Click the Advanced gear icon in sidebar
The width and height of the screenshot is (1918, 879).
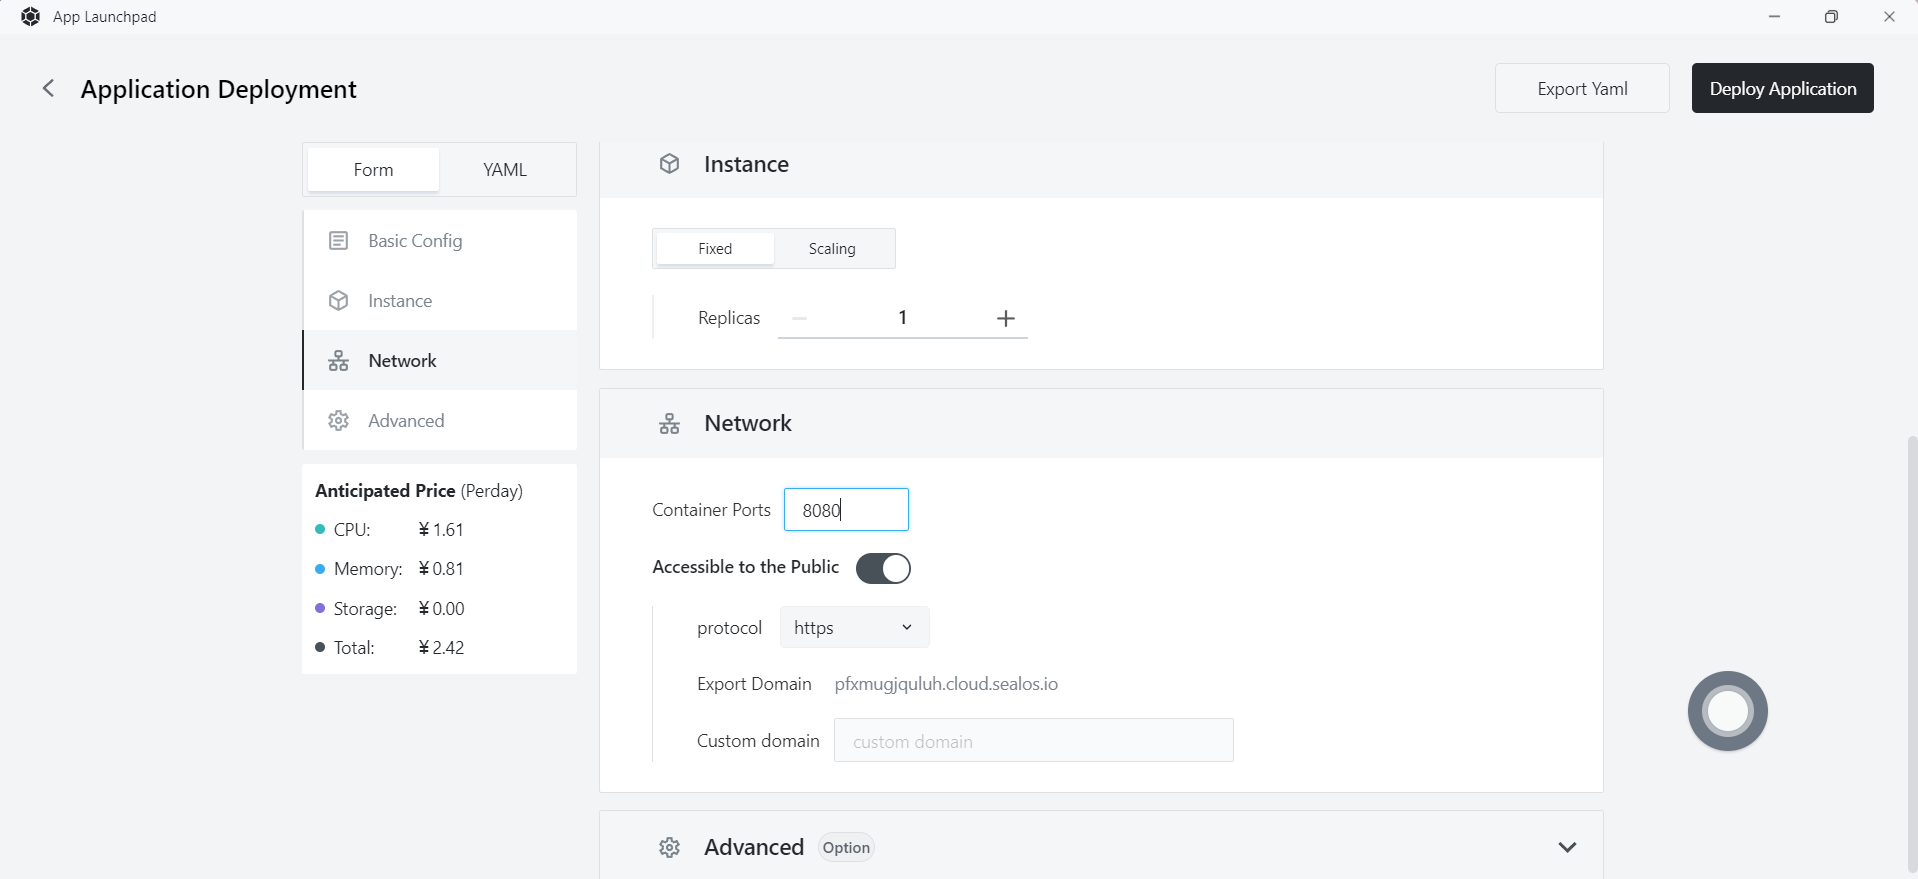coord(339,421)
